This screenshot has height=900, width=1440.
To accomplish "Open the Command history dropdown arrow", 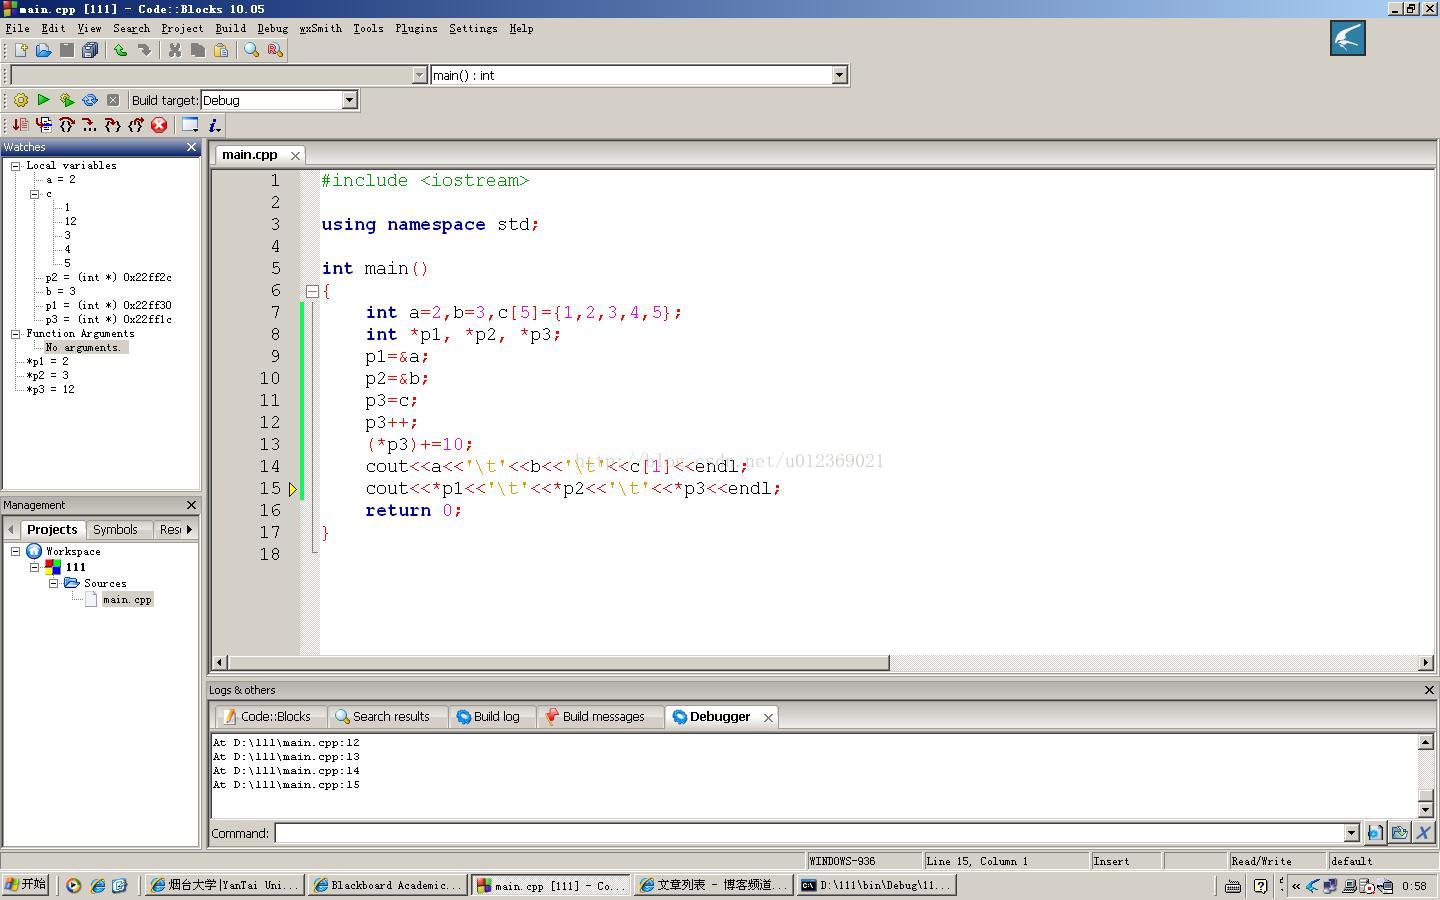I will tap(1351, 833).
